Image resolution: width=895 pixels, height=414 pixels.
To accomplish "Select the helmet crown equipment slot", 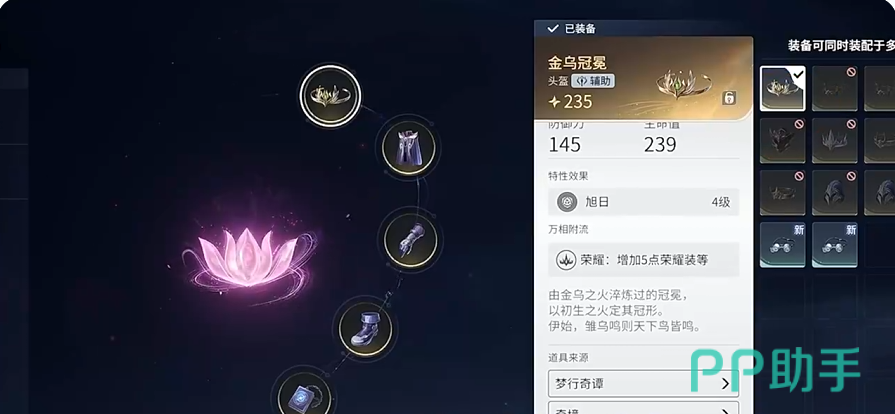I will [330, 95].
